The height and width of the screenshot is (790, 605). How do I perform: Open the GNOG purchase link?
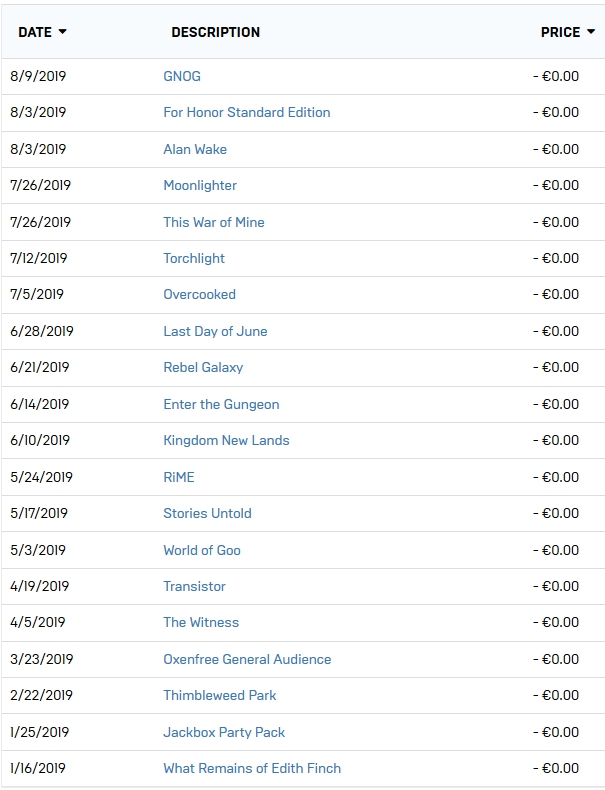[182, 76]
